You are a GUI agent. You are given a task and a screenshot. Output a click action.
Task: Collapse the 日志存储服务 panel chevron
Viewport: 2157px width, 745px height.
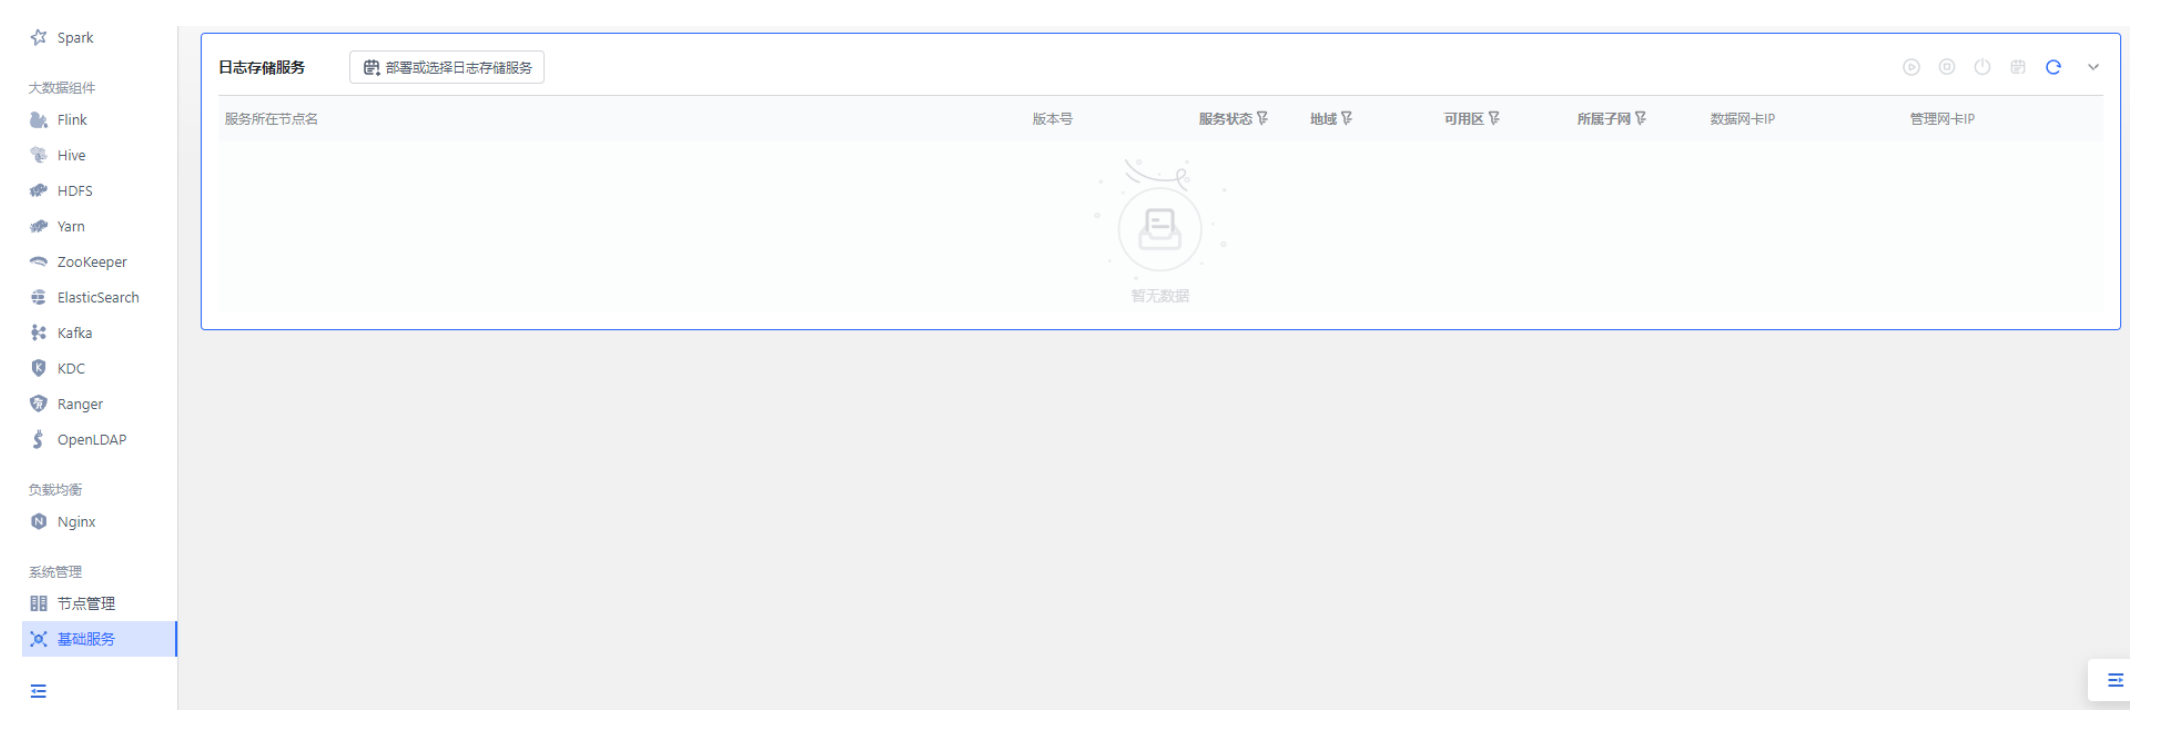coord(2093,67)
